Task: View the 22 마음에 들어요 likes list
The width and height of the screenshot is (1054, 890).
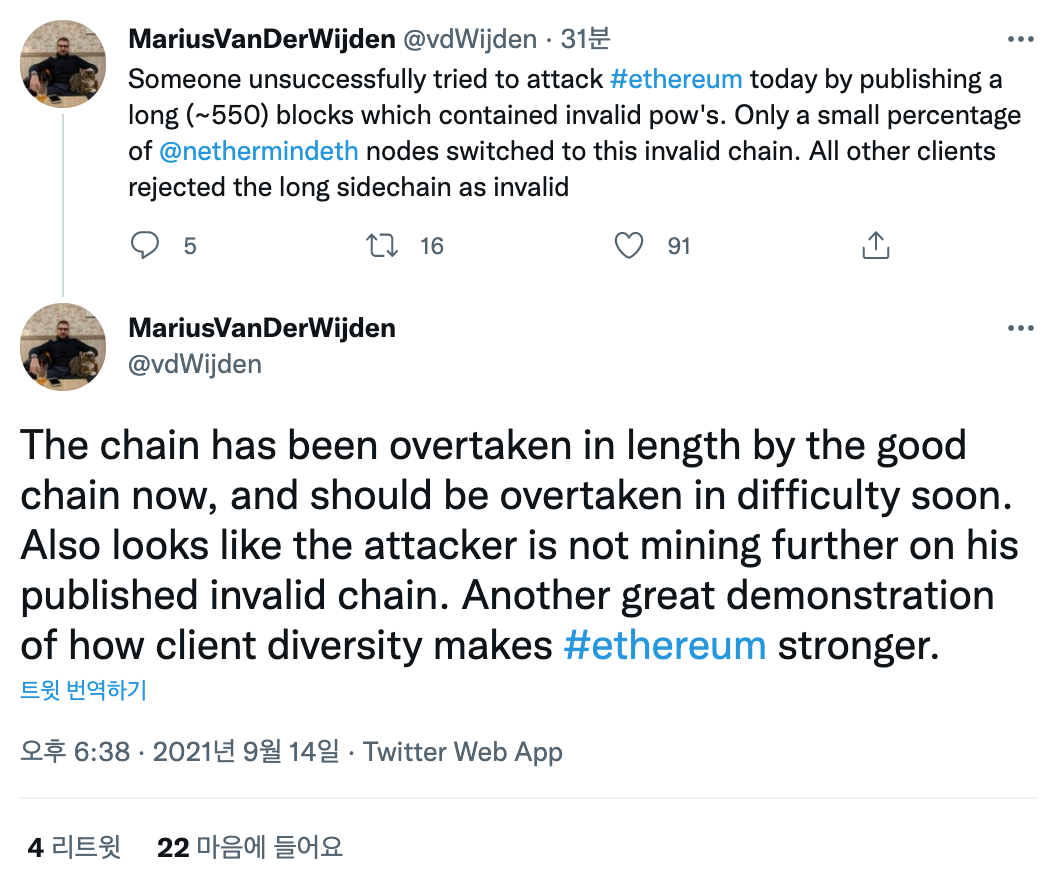Action: [250, 848]
